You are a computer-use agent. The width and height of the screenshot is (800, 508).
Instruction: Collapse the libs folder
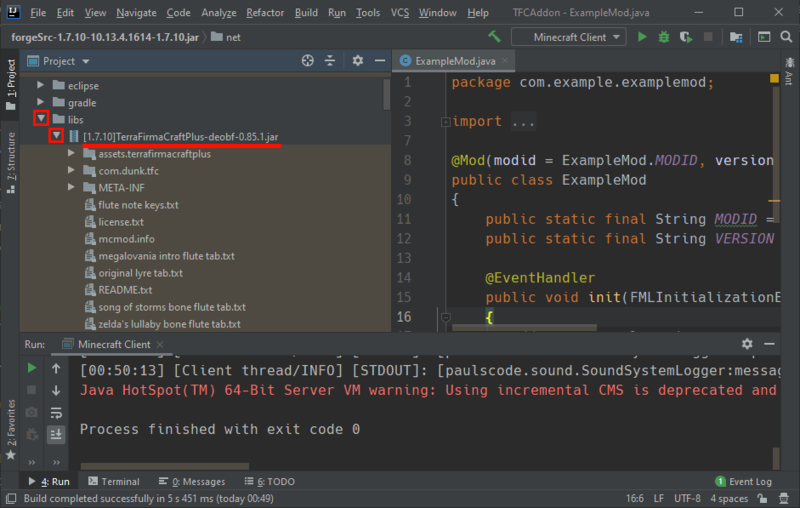41,119
